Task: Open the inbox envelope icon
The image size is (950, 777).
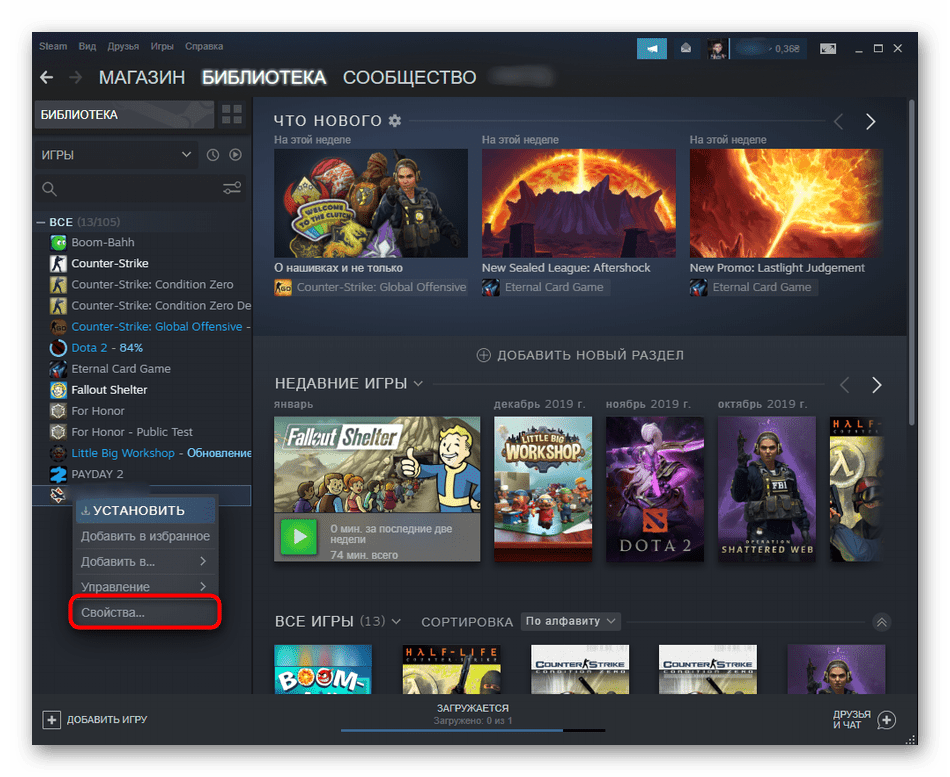Action: click(685, 48)
